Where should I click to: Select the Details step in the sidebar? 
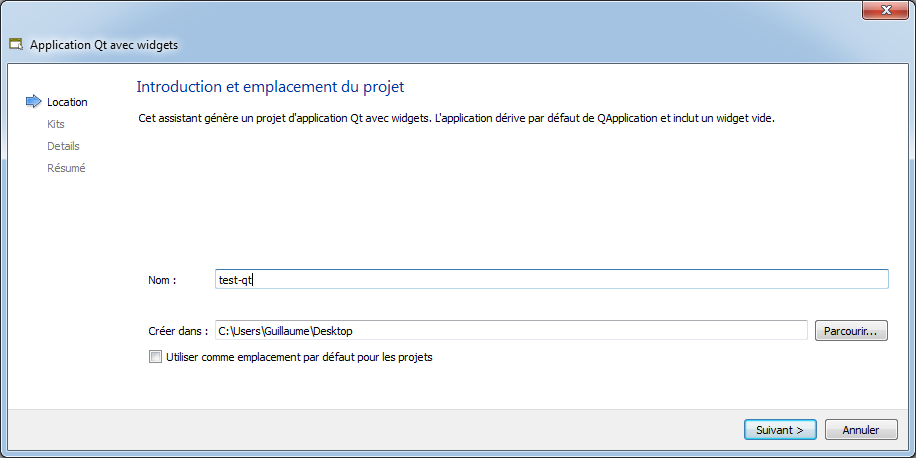click(63, 147)
